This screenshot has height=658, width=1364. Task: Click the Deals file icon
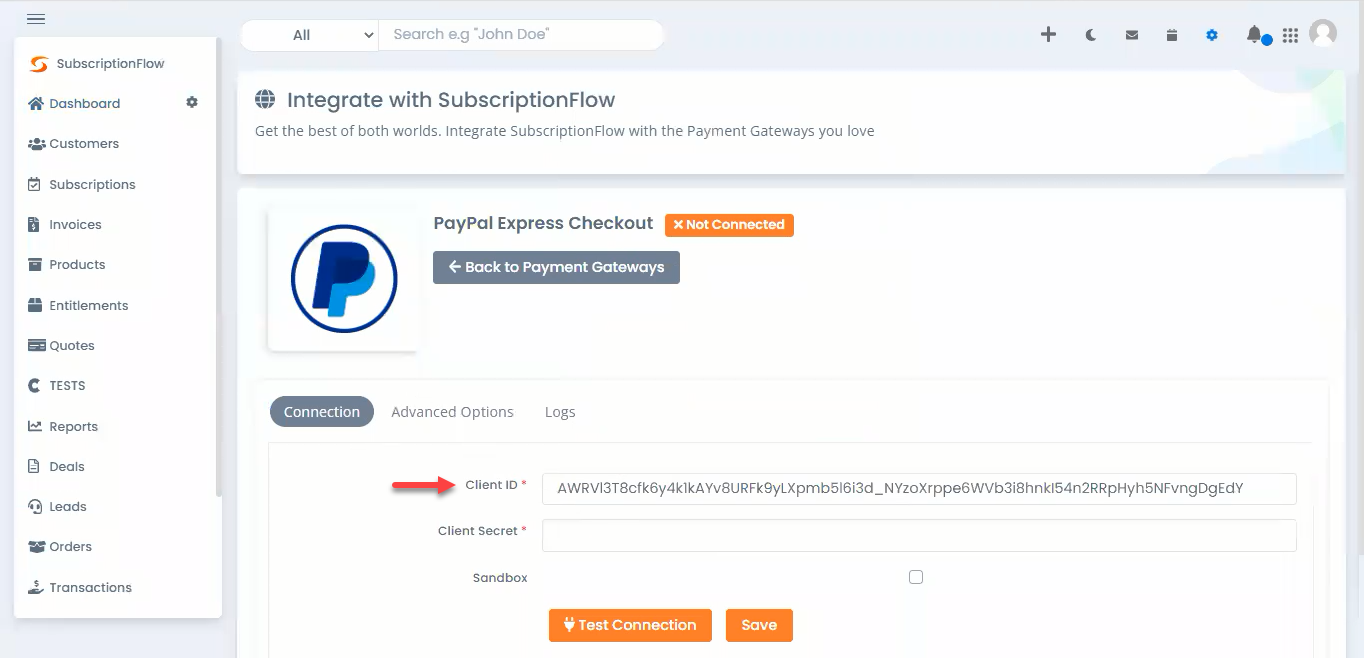pyautogui.click(x=35, y=467)
